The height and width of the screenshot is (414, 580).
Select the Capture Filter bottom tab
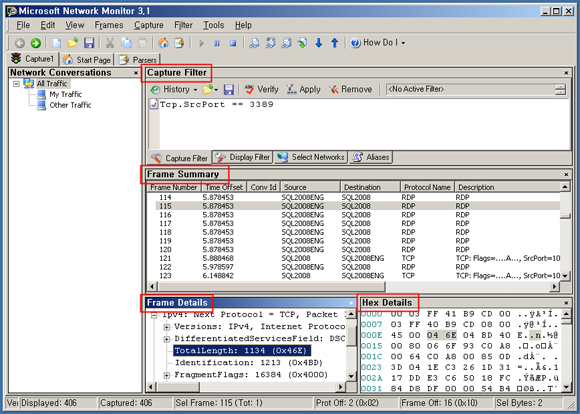click(179, 158)
